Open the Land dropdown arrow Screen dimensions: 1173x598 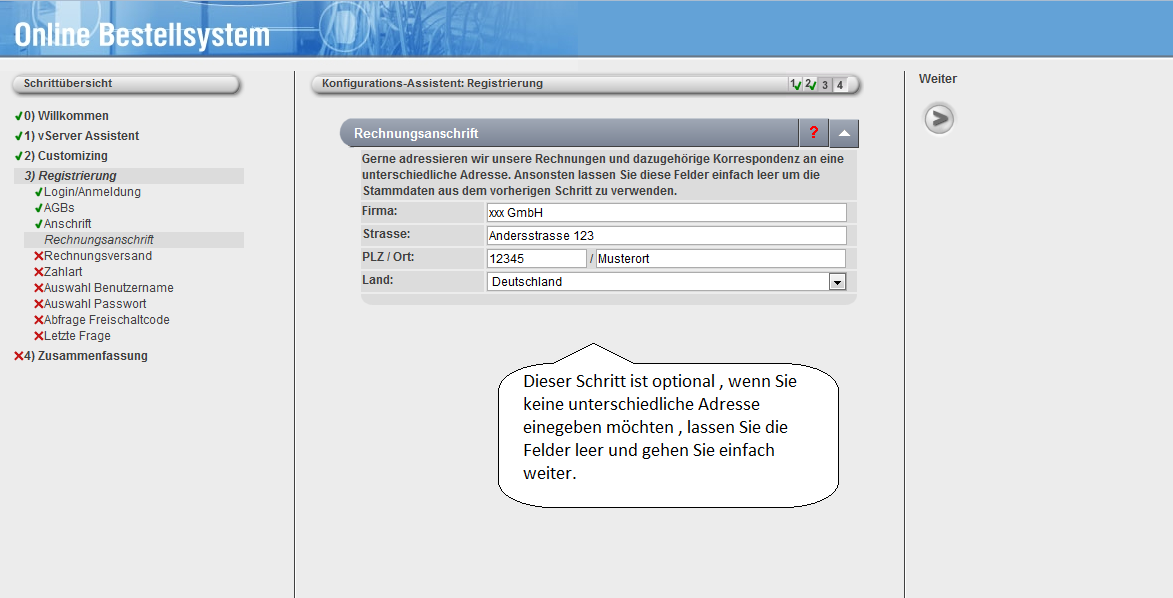pos(837,282)
